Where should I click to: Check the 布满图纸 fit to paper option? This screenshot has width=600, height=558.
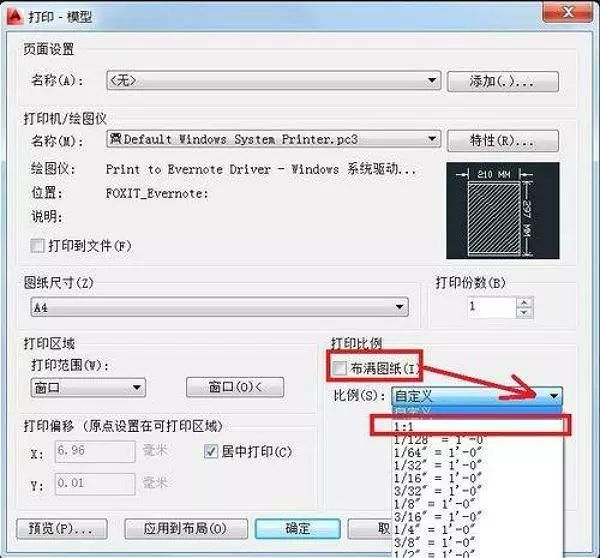pyautogui.click(x=339, y=368)
